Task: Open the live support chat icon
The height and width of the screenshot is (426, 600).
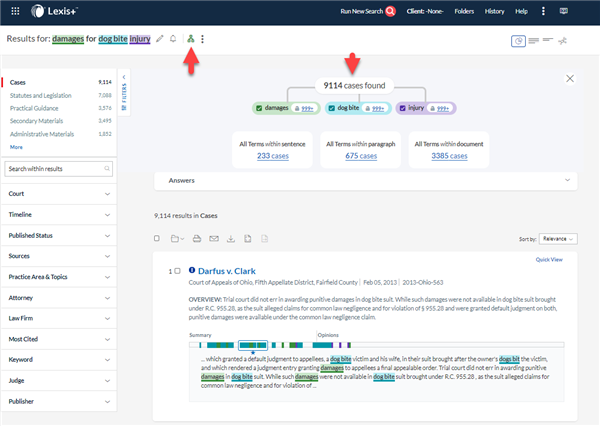Action: coord(564,11)
